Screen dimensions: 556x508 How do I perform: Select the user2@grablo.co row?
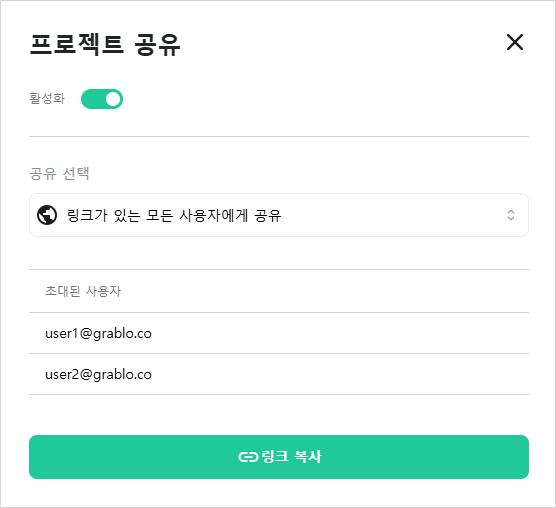279,374
